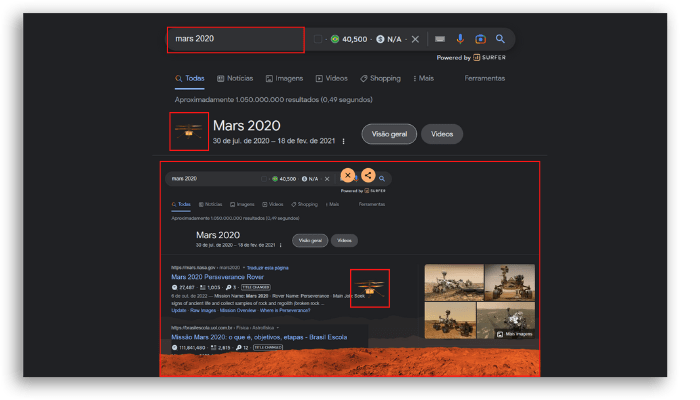Clear the top search box with the X icon
This screenshot has width=700, height=400.
[x=415, y=39]
